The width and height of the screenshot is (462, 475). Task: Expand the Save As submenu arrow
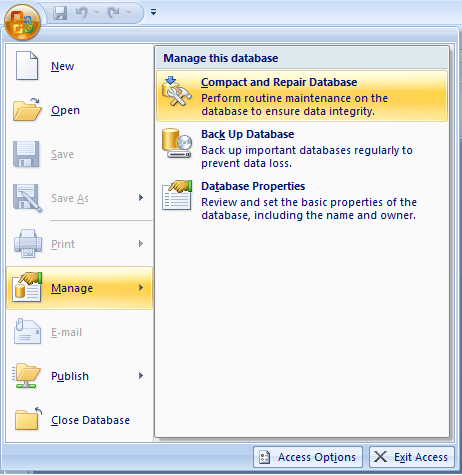point(141,198)
